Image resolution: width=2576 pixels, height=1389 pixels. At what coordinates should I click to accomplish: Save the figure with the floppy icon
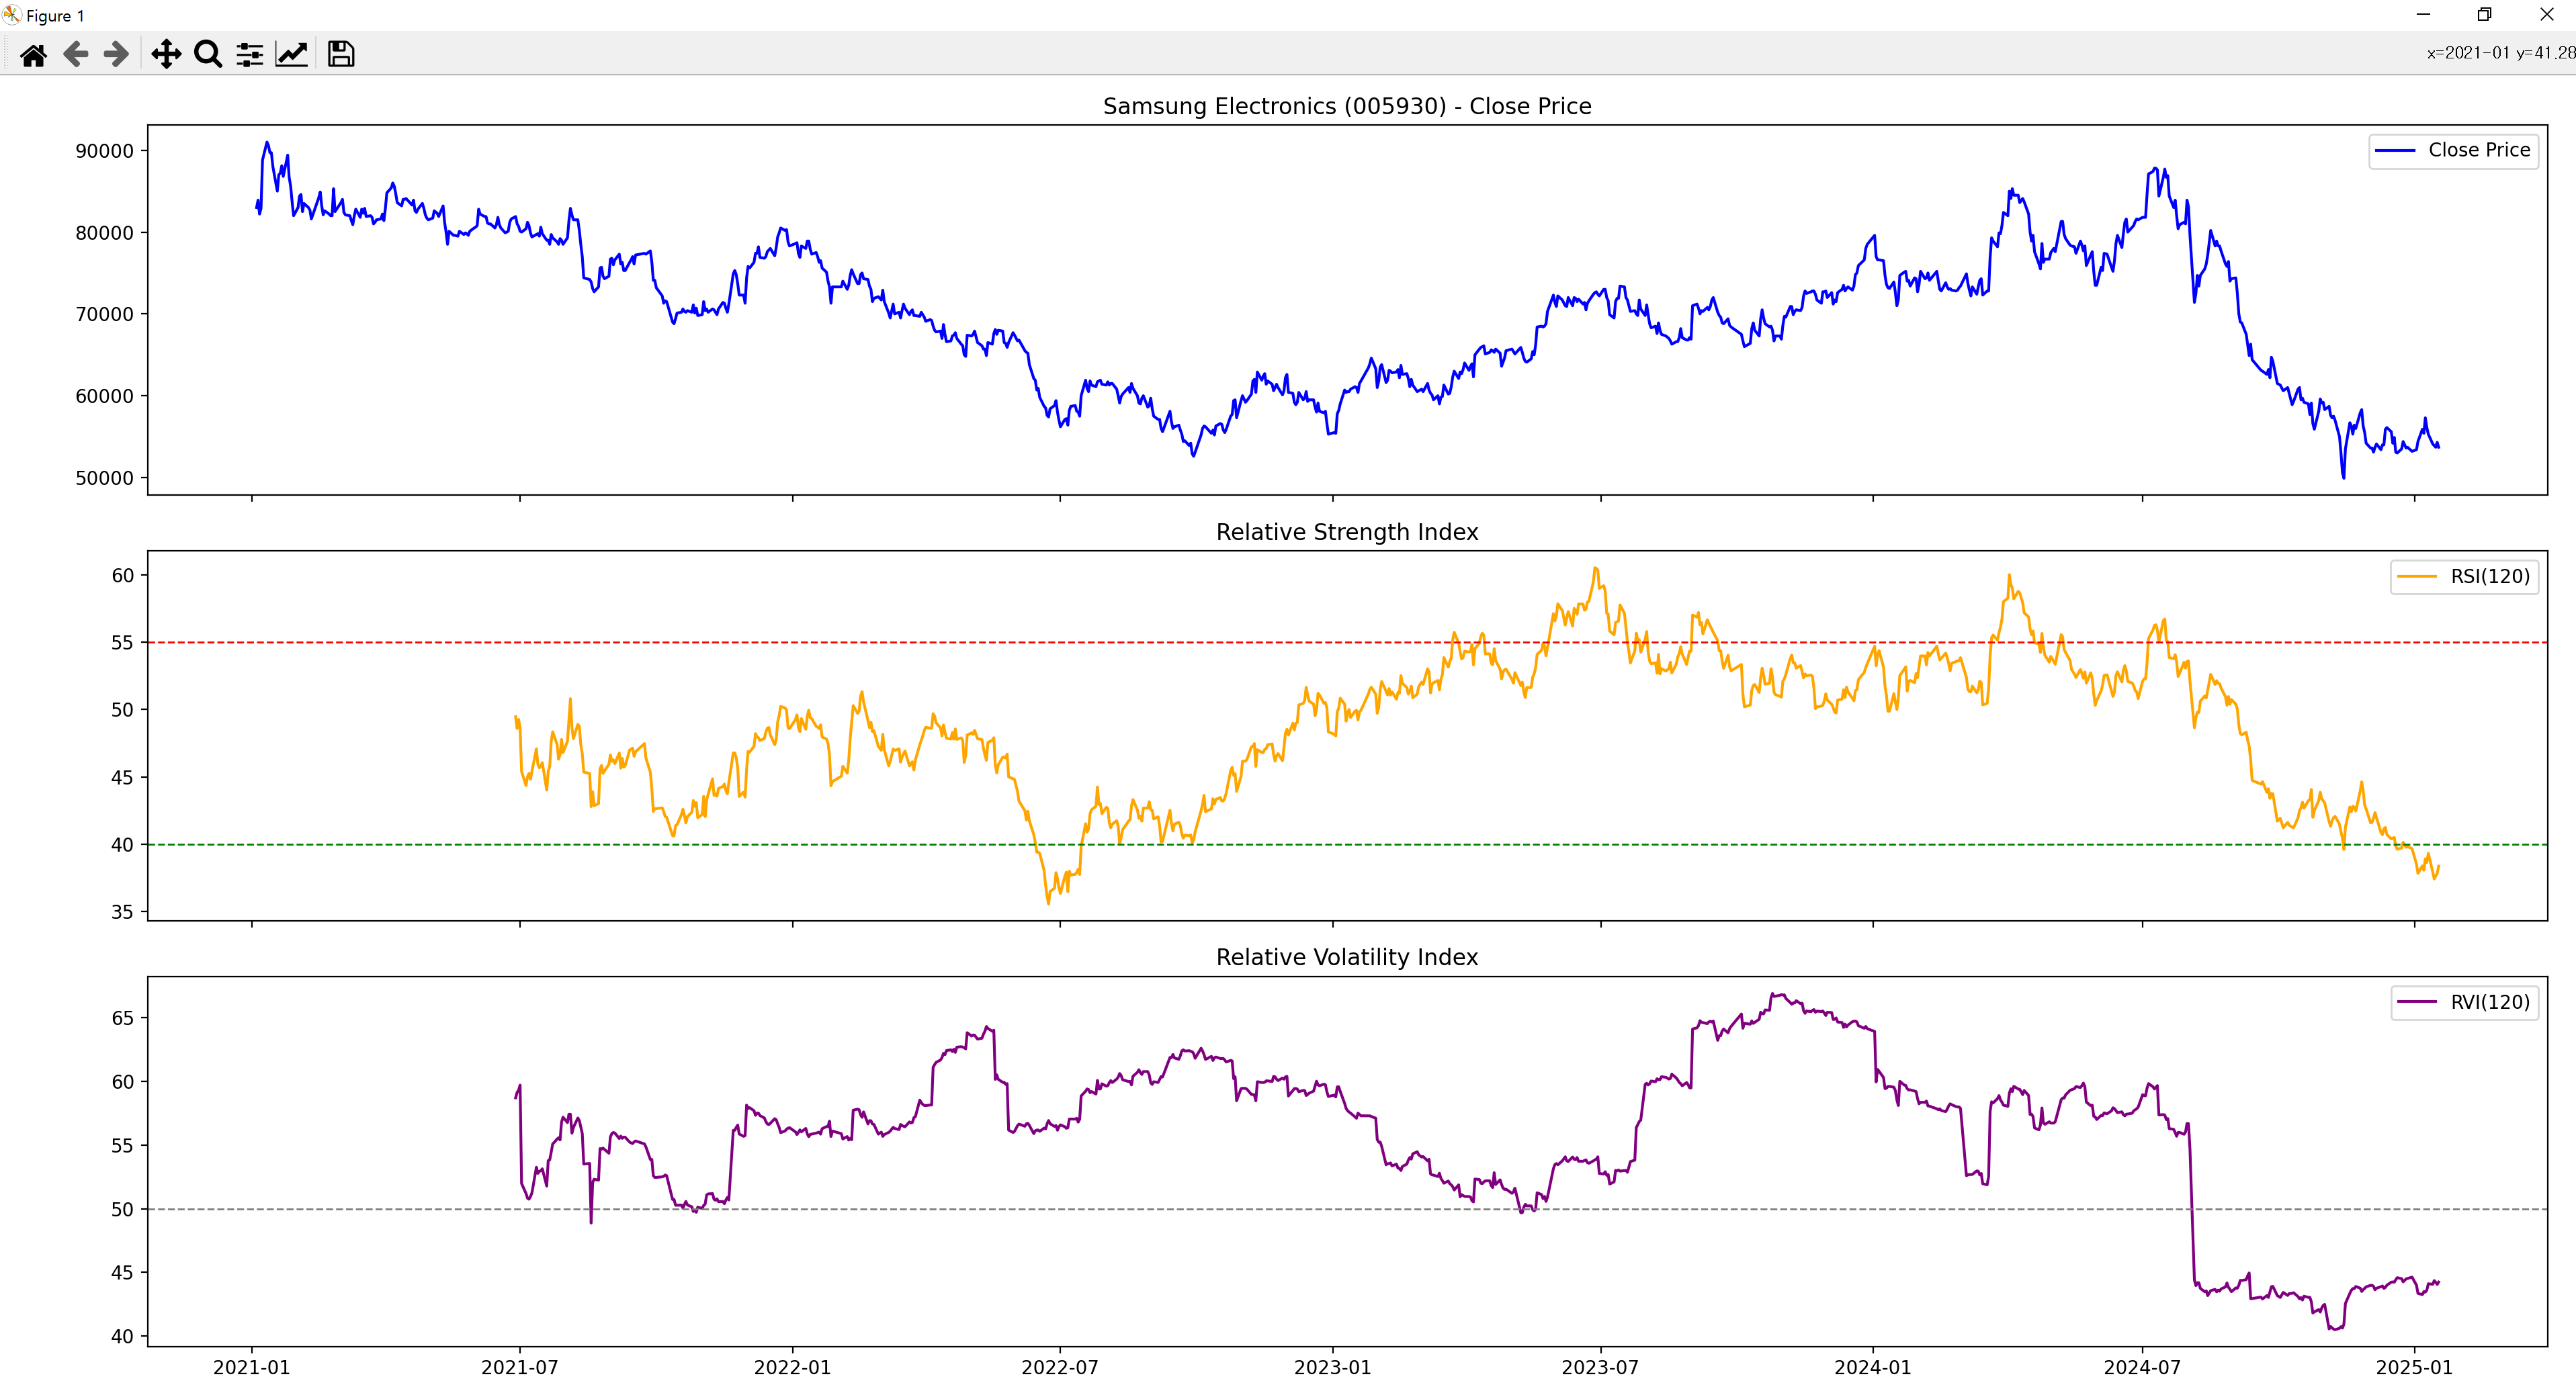coord(341,54)
